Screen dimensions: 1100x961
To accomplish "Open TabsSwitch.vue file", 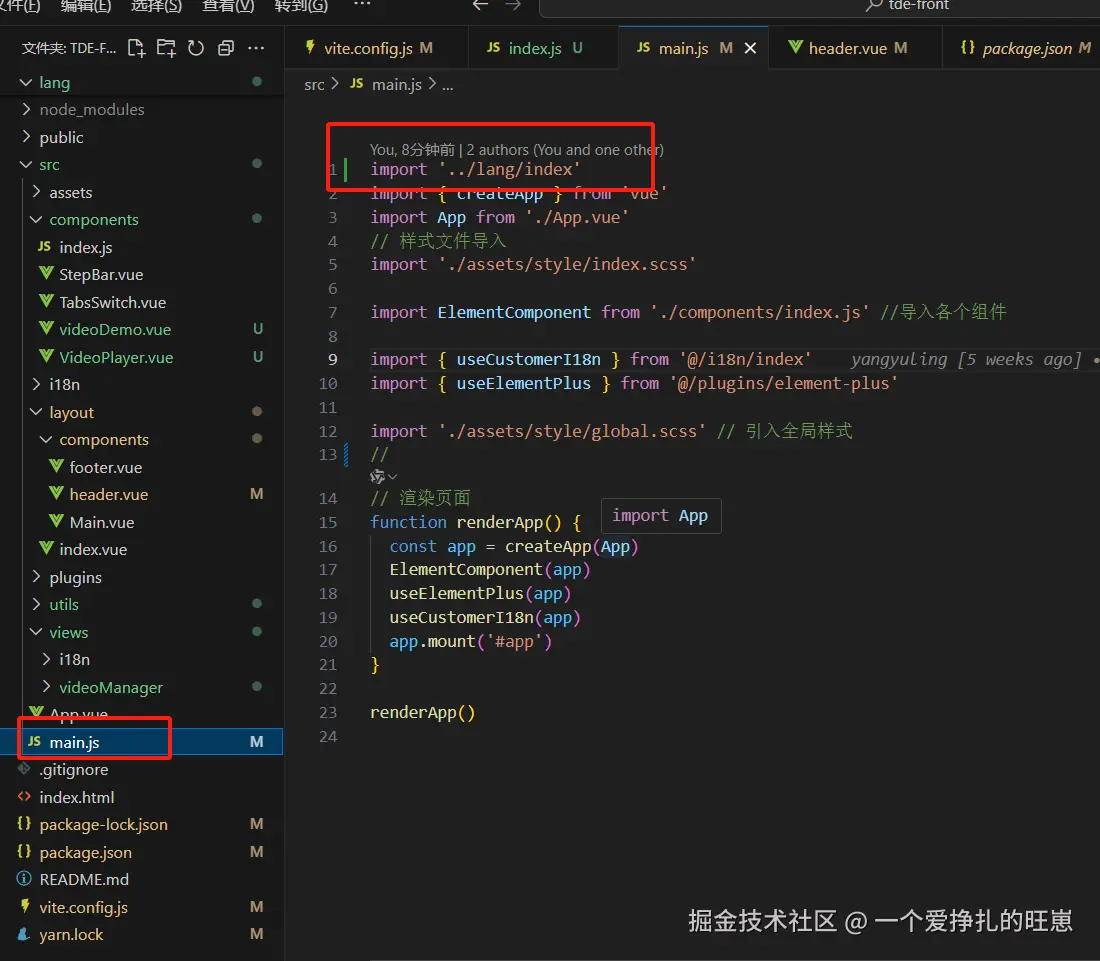I will [142, 302].
